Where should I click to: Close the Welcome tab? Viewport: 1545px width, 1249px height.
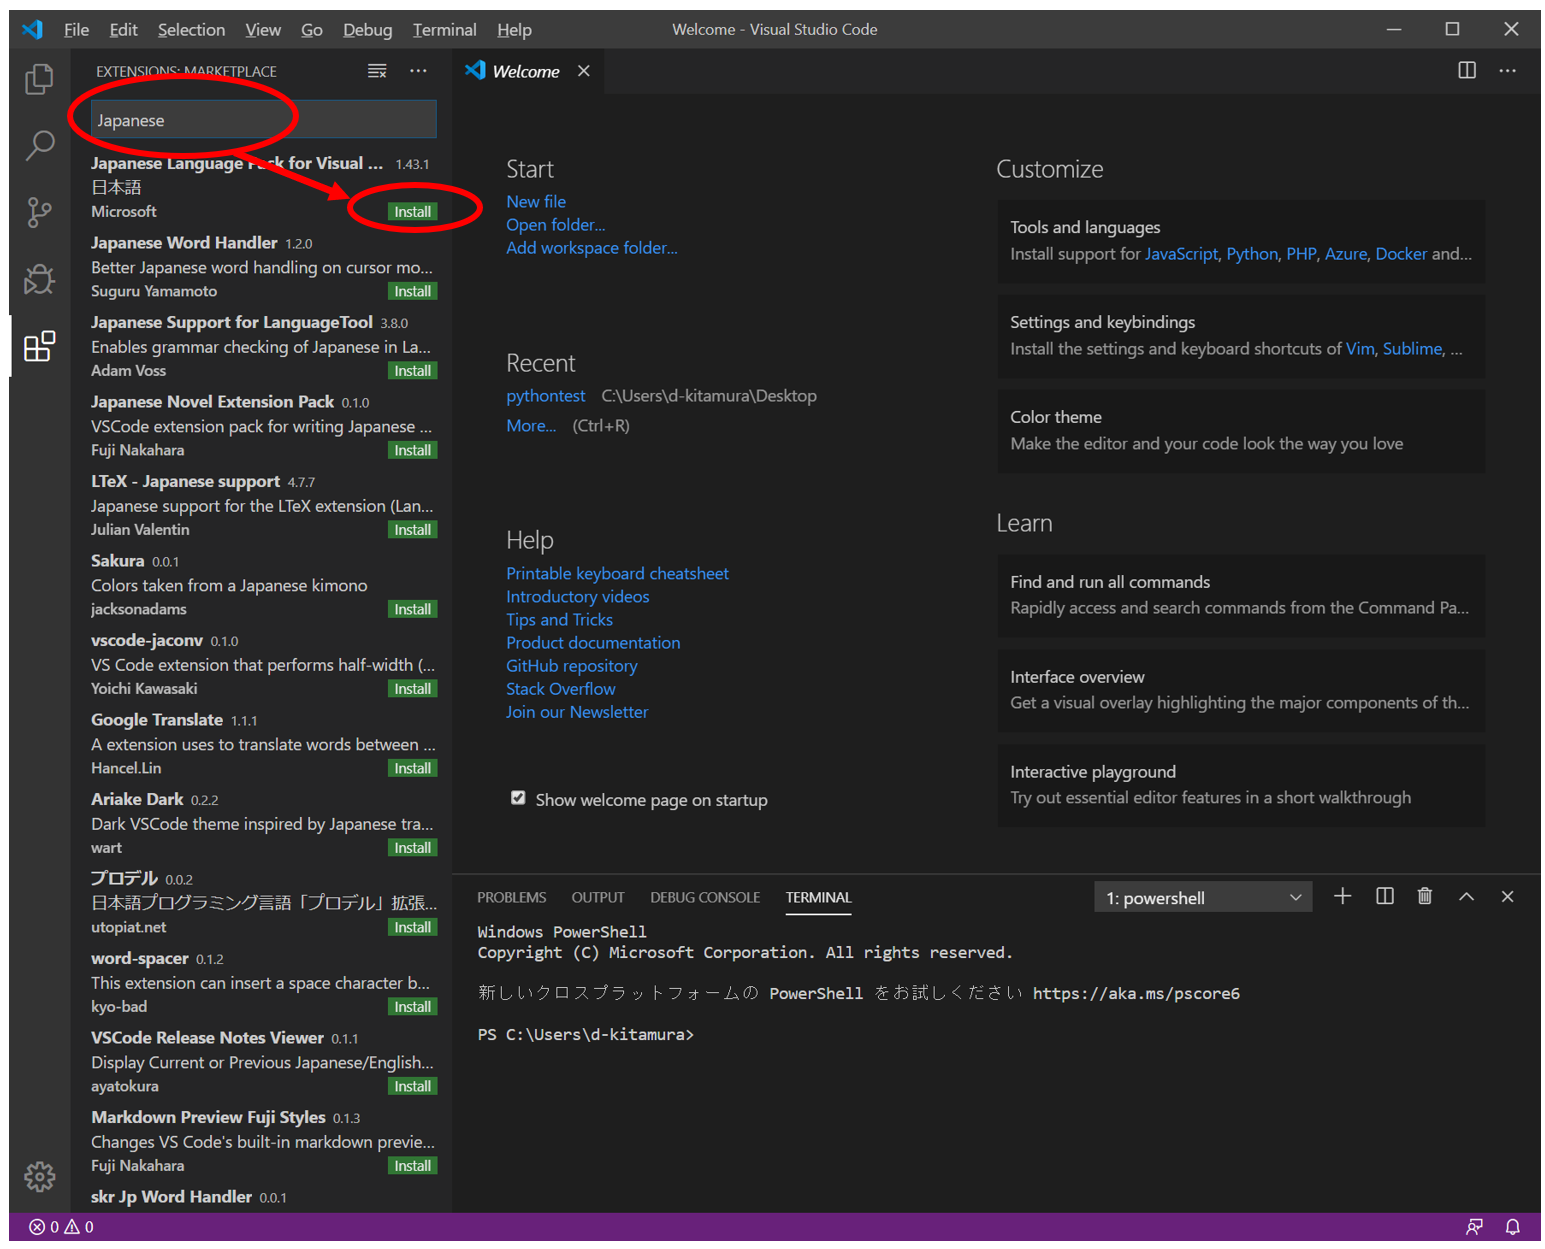[x=584, y=71]
